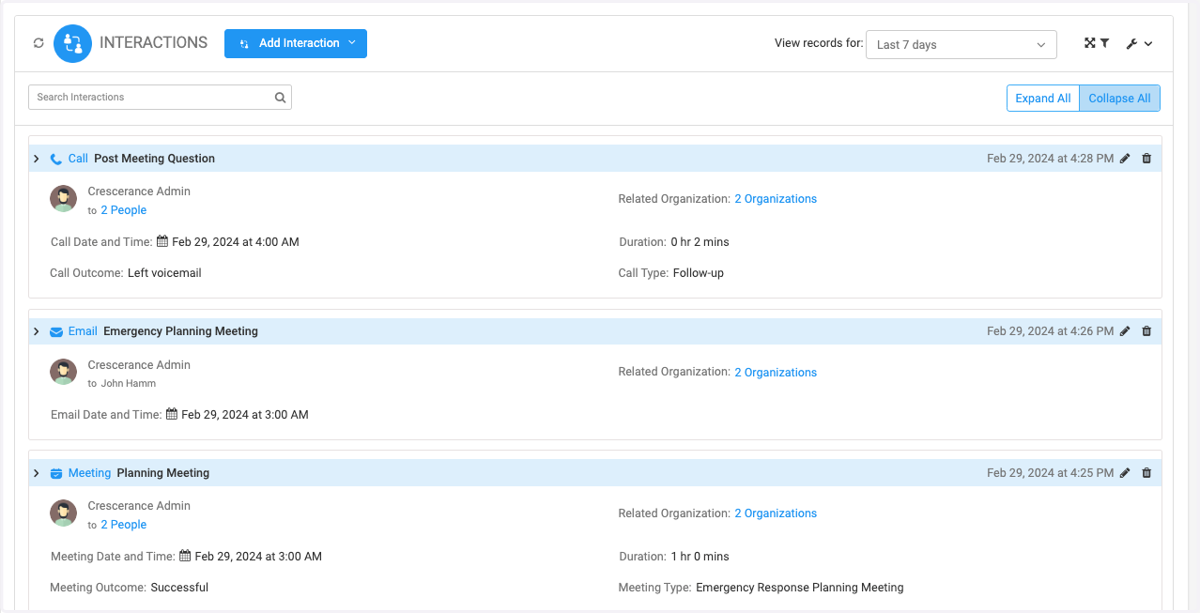Click the 1 hr 0 mins duration
Image resolution: width=1200 pixels, height=613 pixels.
[701, 556]
